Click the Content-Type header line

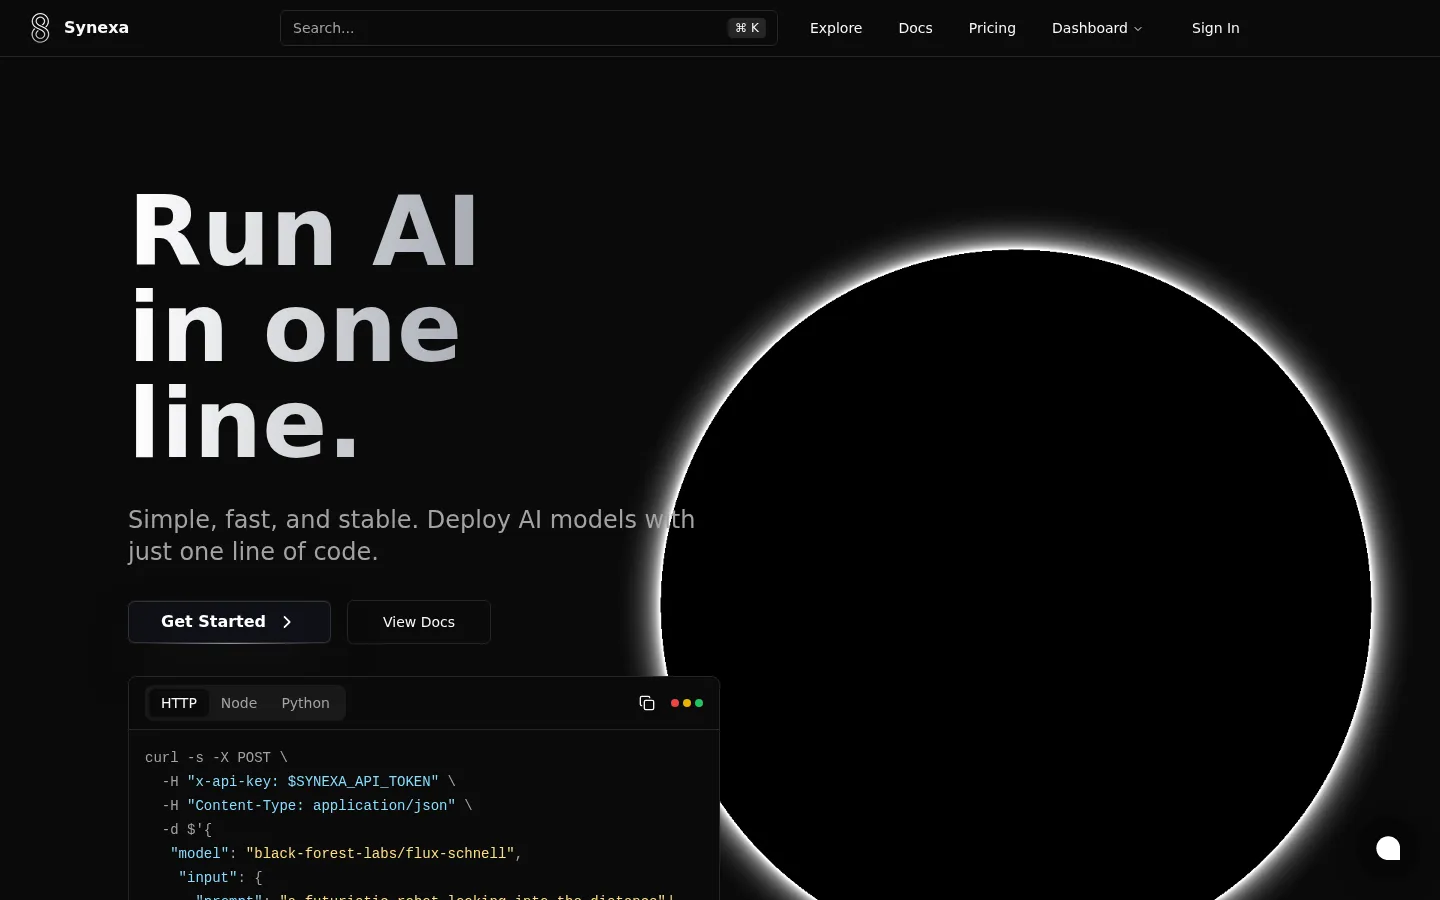317,805
